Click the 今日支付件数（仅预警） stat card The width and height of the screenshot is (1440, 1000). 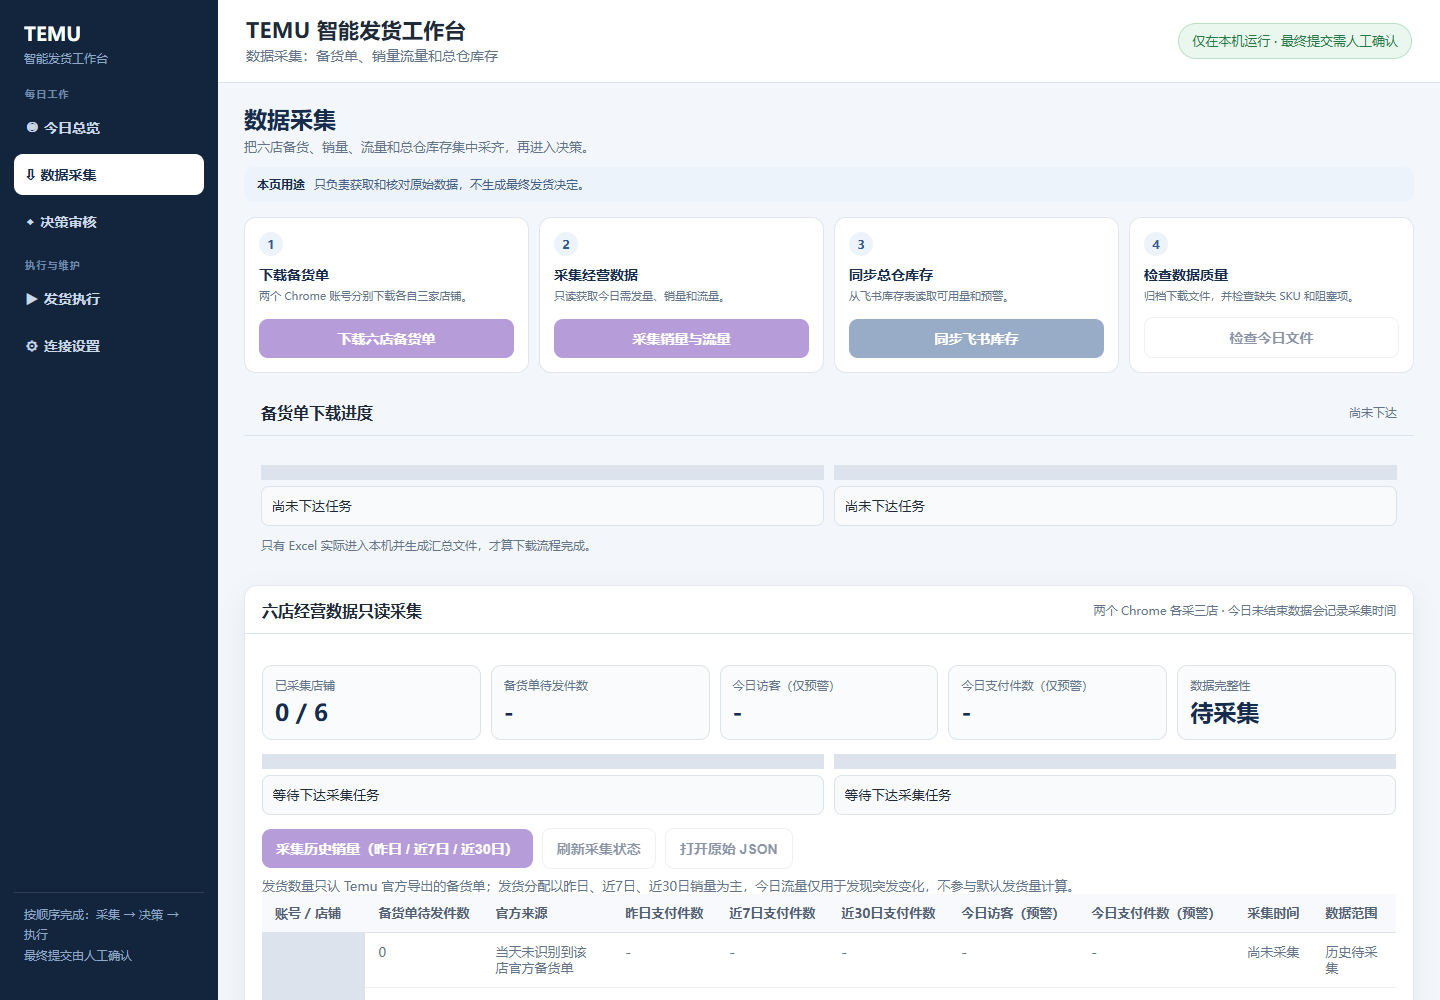[x=1057, y=703]
